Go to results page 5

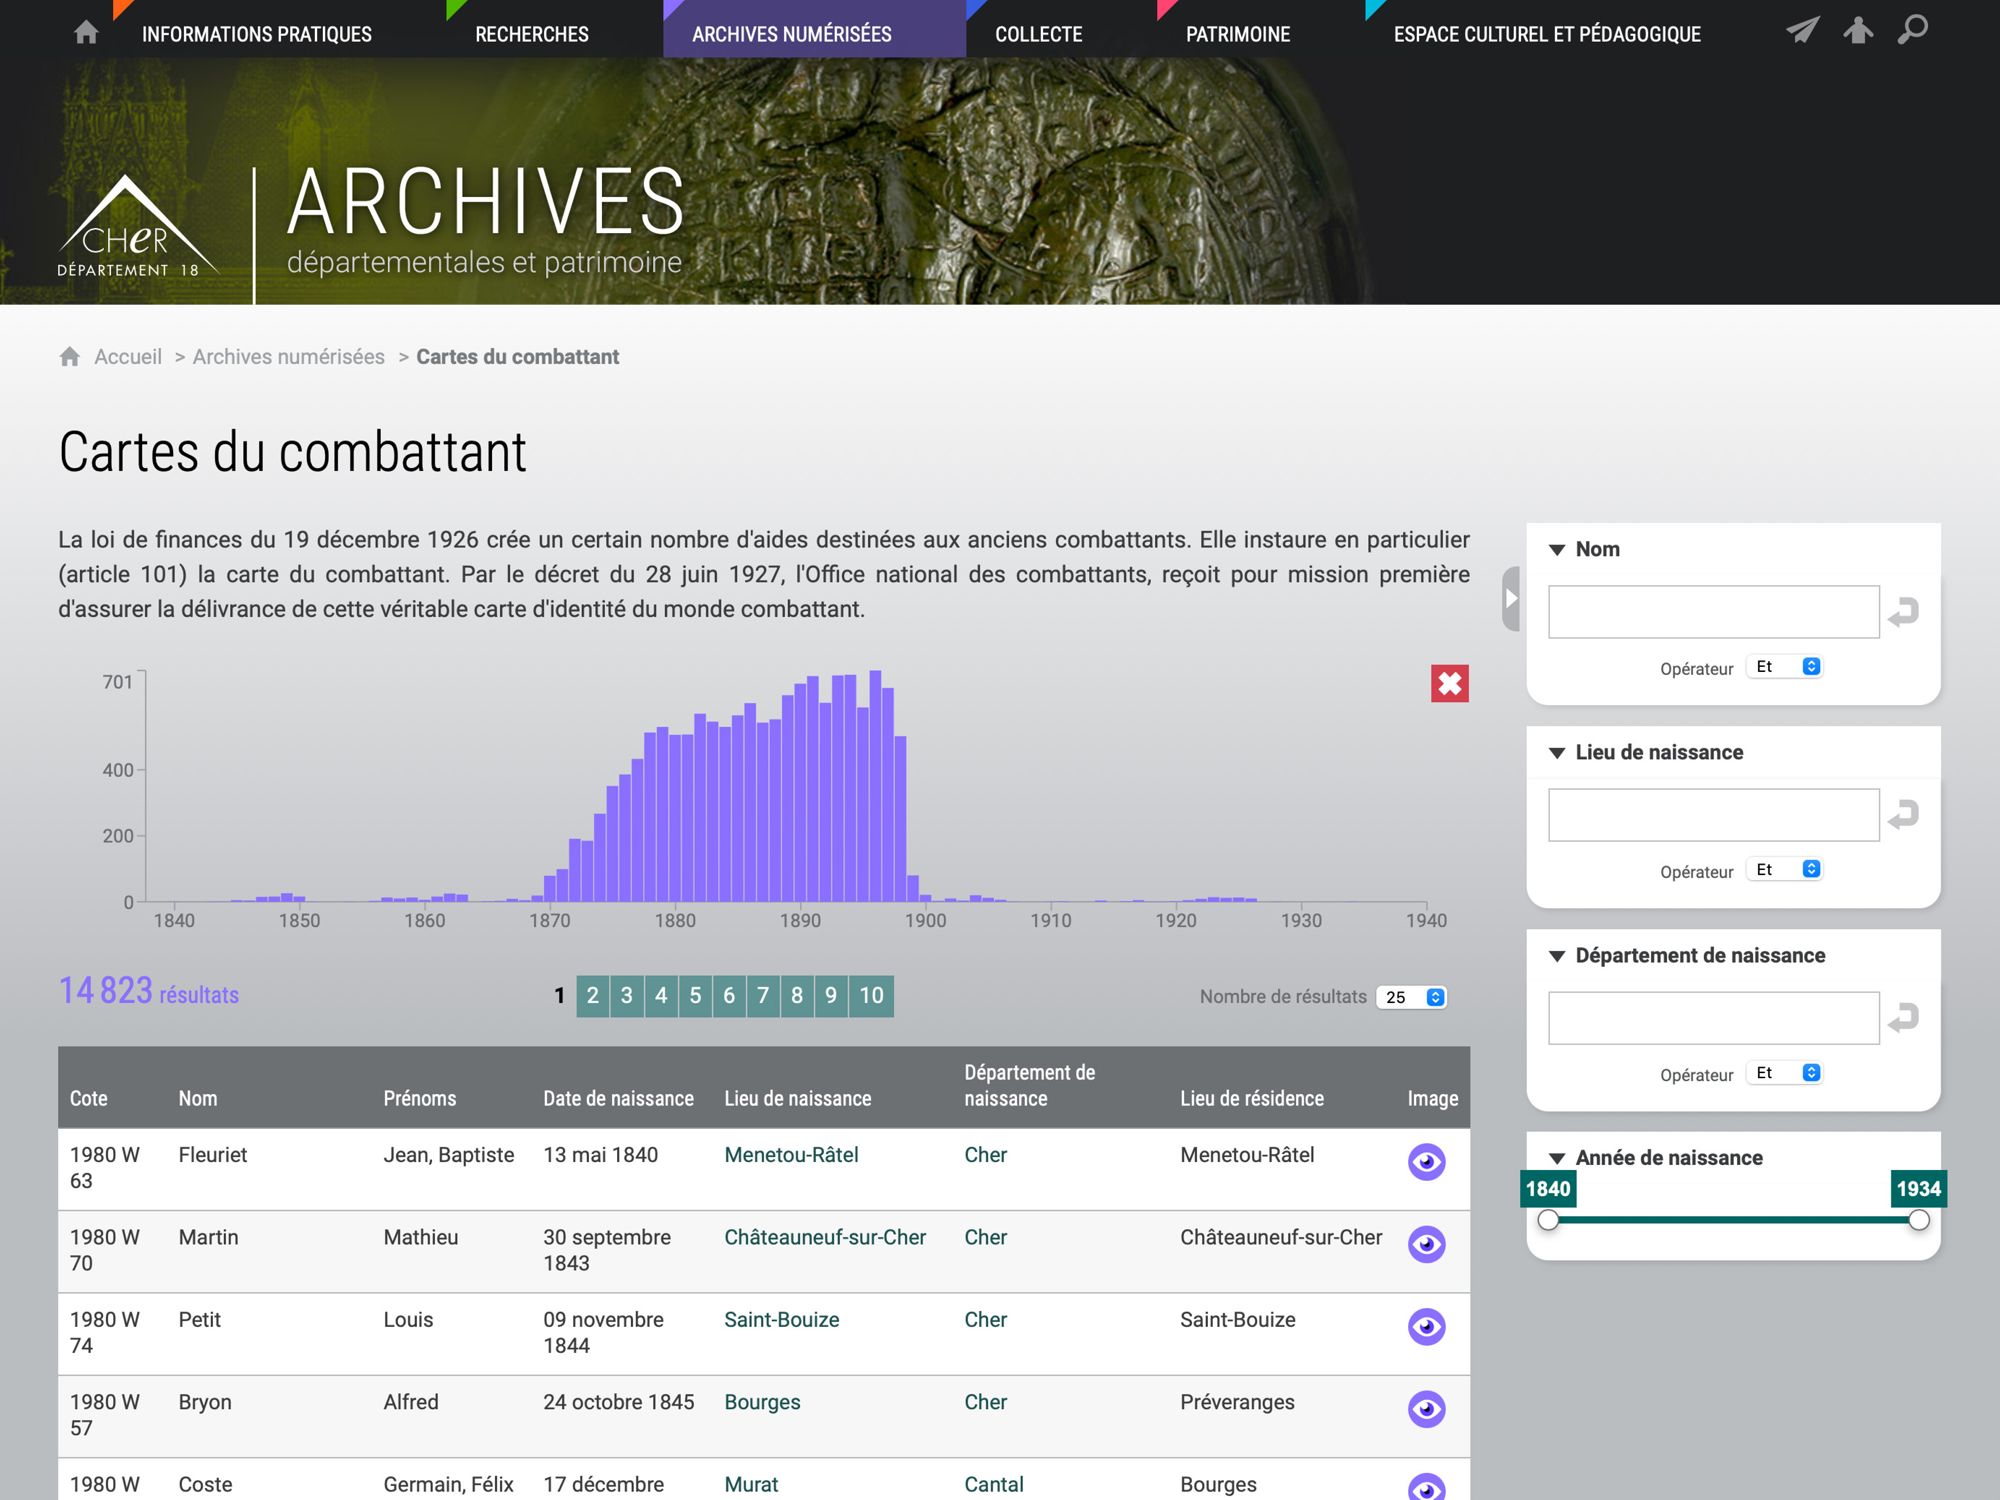[x=695, y=996]
